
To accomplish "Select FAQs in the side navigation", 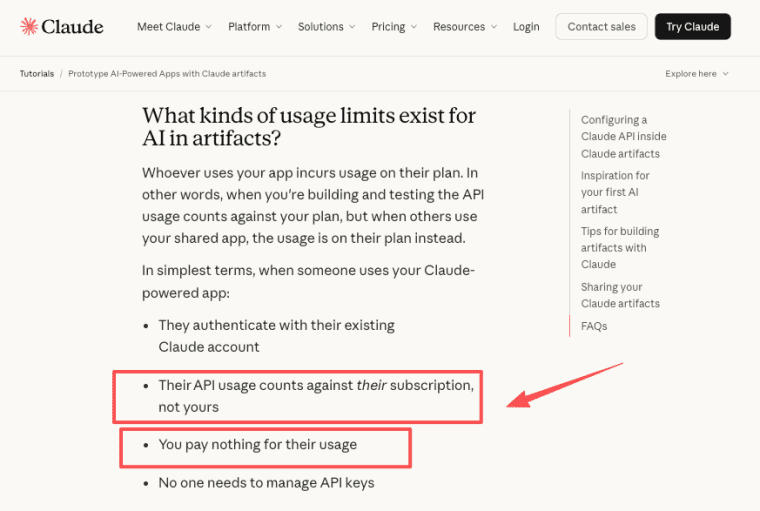I will click(594, 326).
